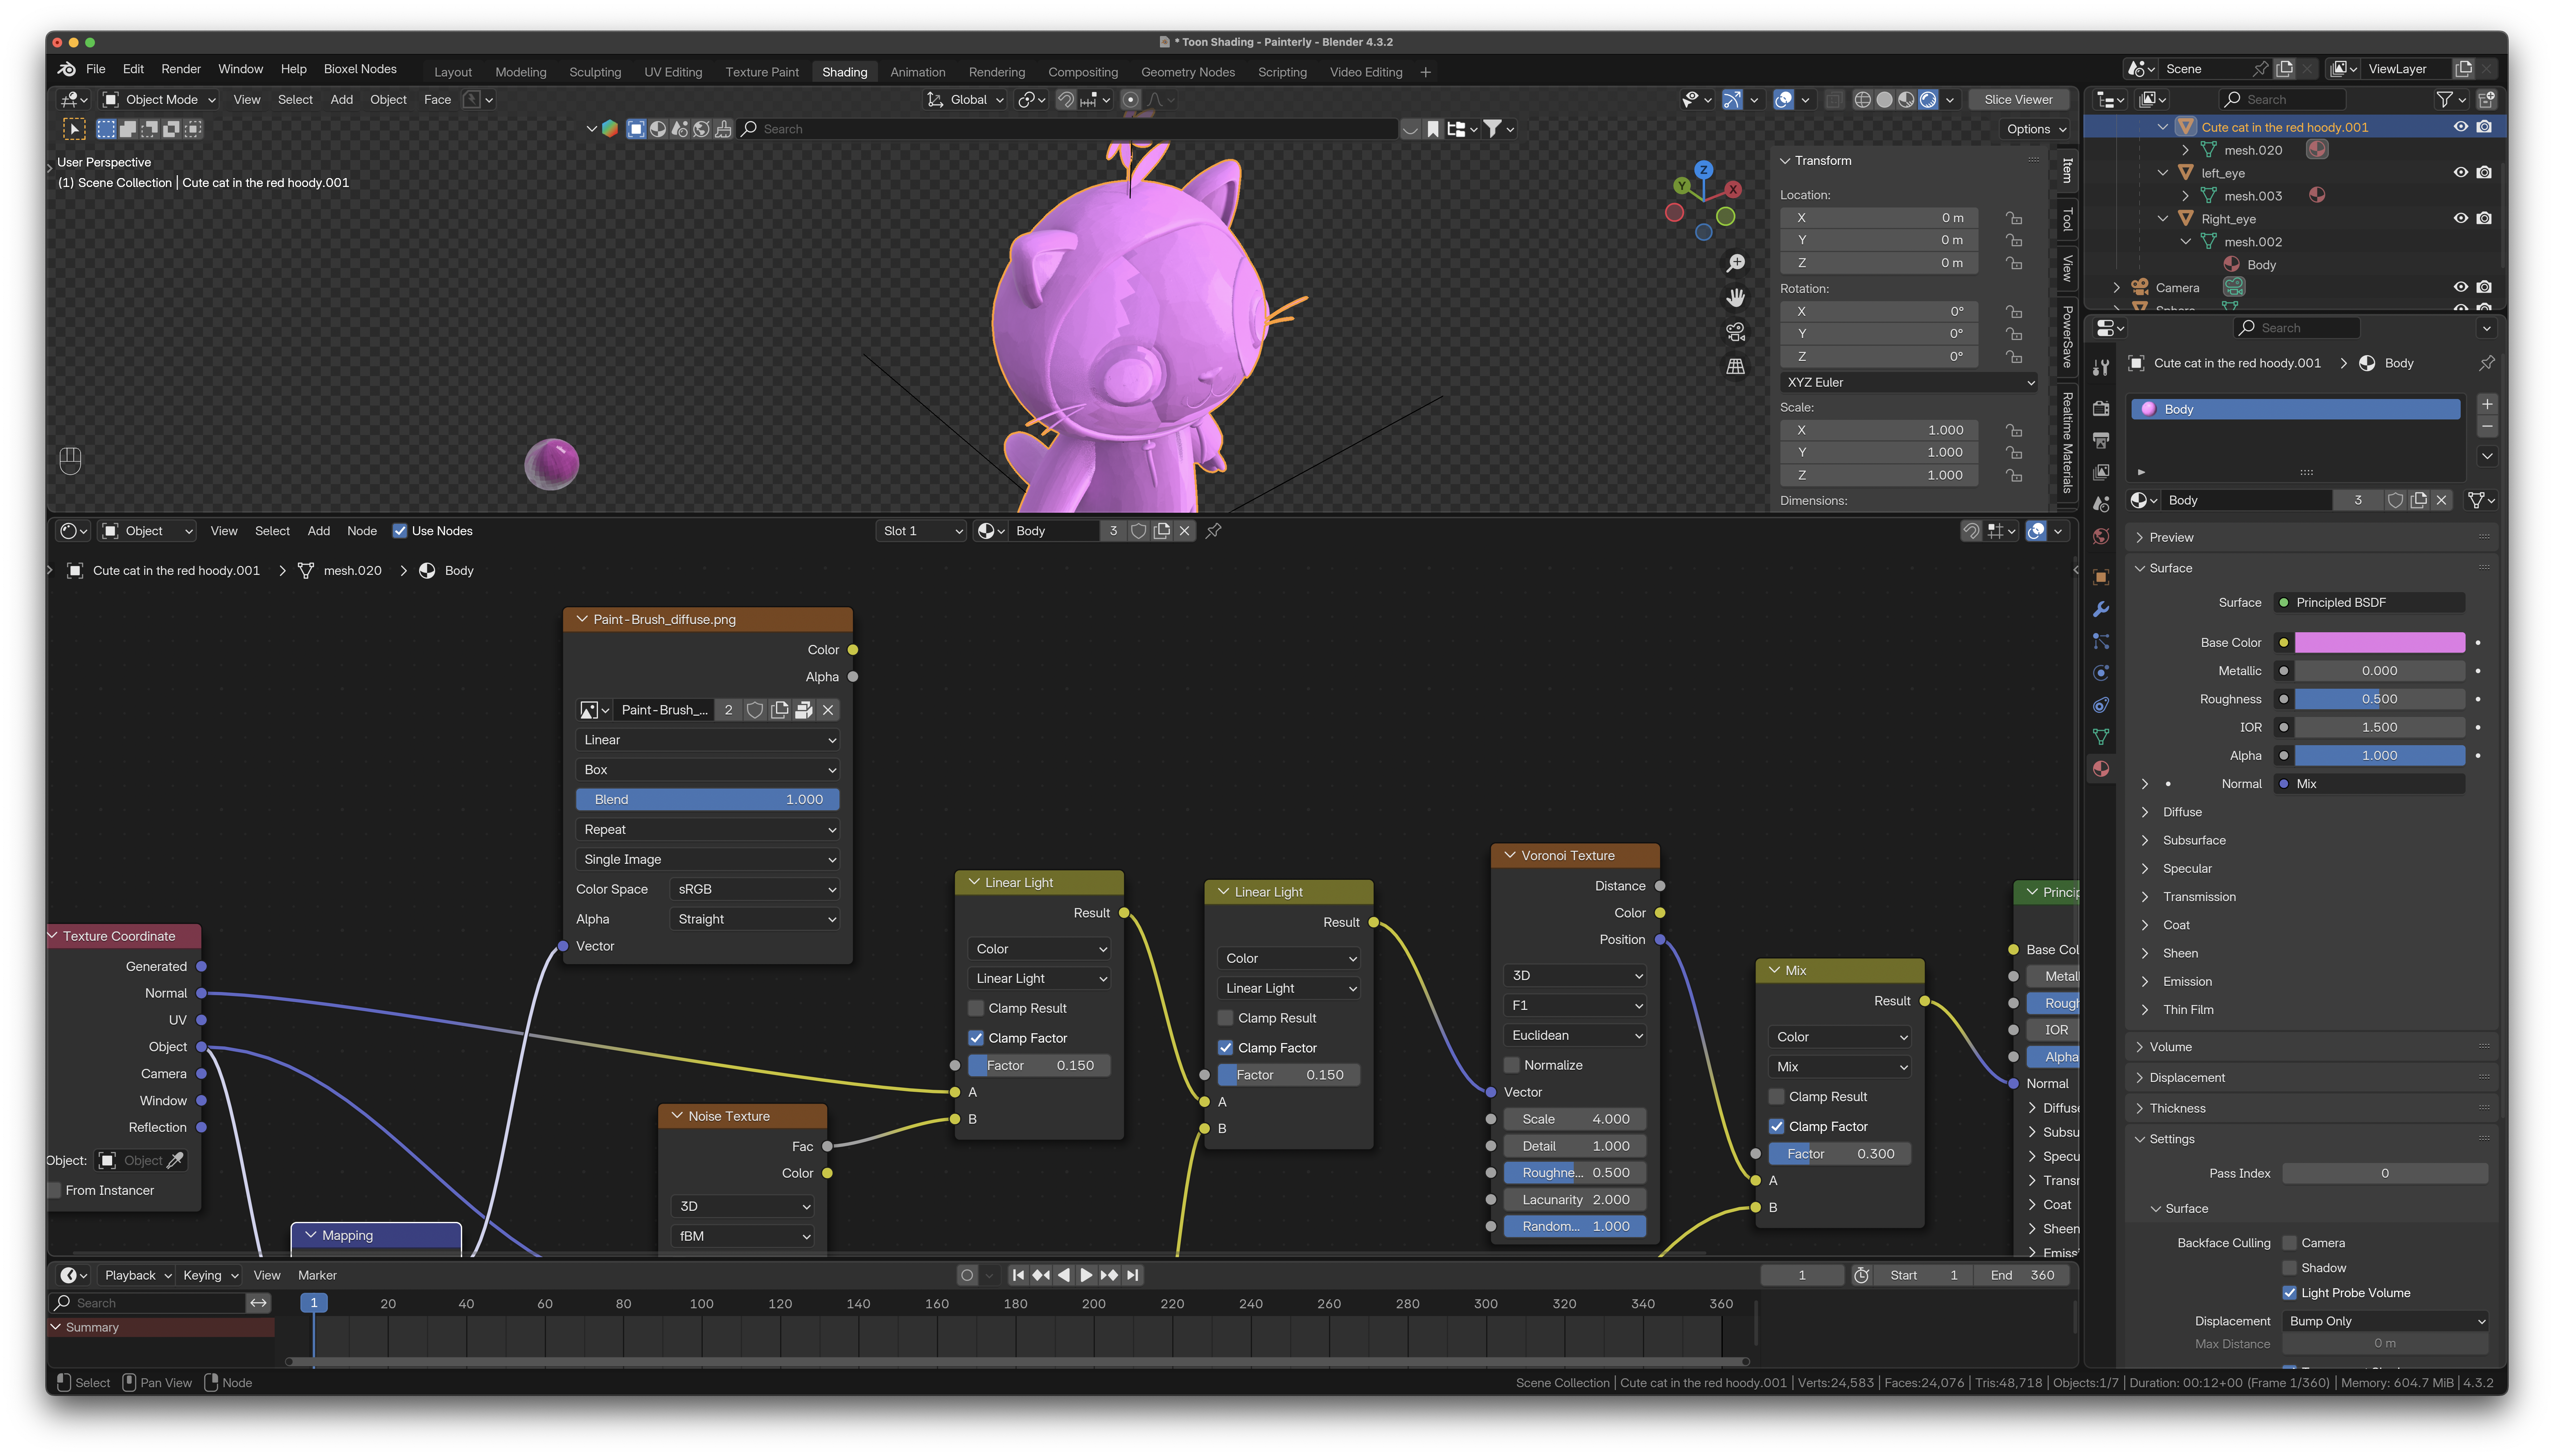The image size is (2554, 1456).
Task: Switch to the Texture Paint workspace tab
Action: point(762,72)
